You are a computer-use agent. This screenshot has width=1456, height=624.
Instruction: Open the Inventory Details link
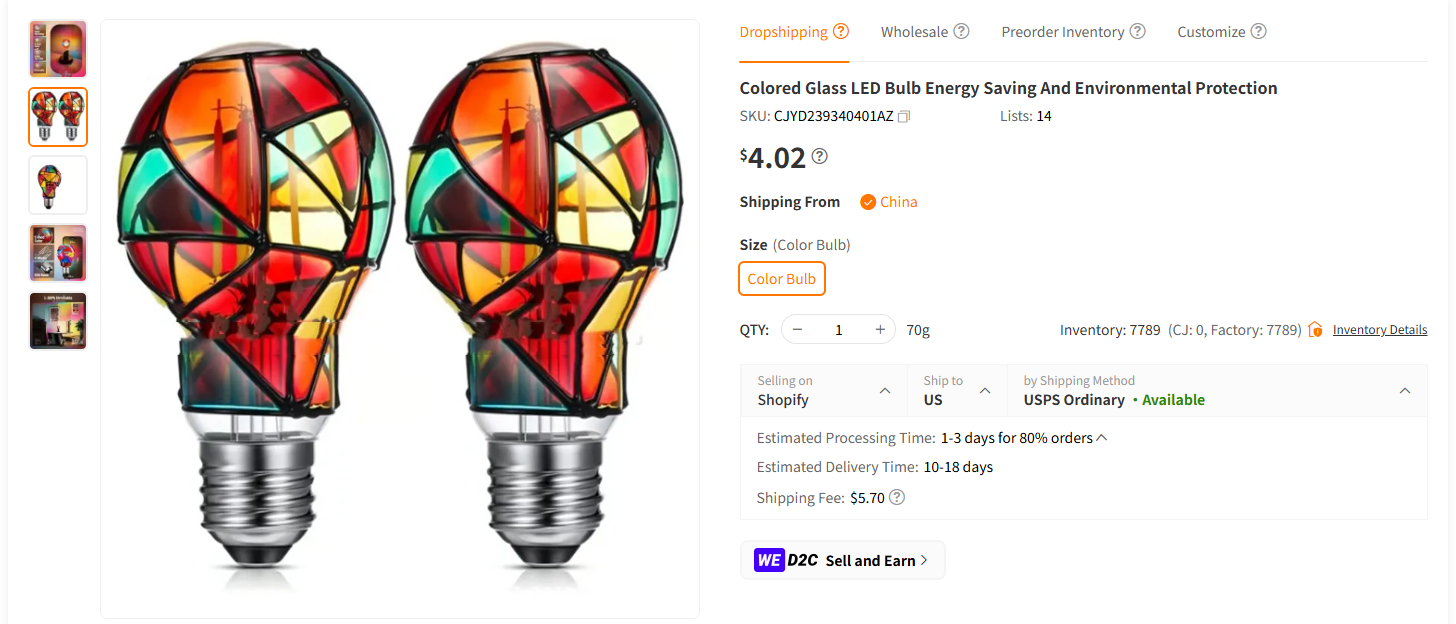pos(1379,329)
